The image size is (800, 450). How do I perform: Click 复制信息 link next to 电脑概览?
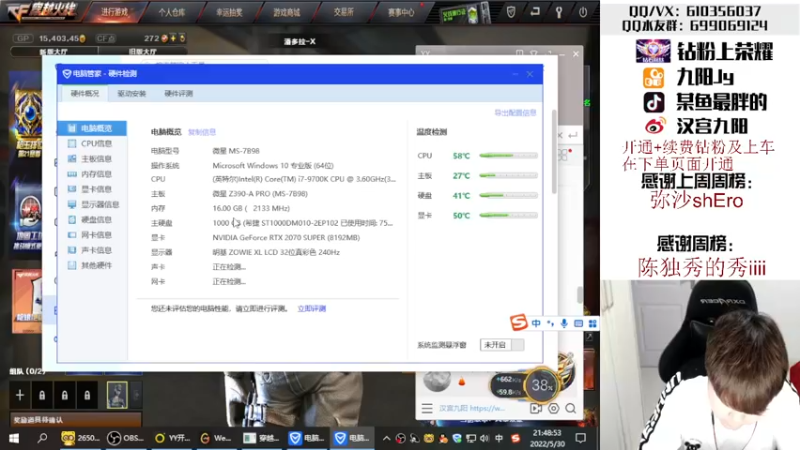(x=202, y=132)
